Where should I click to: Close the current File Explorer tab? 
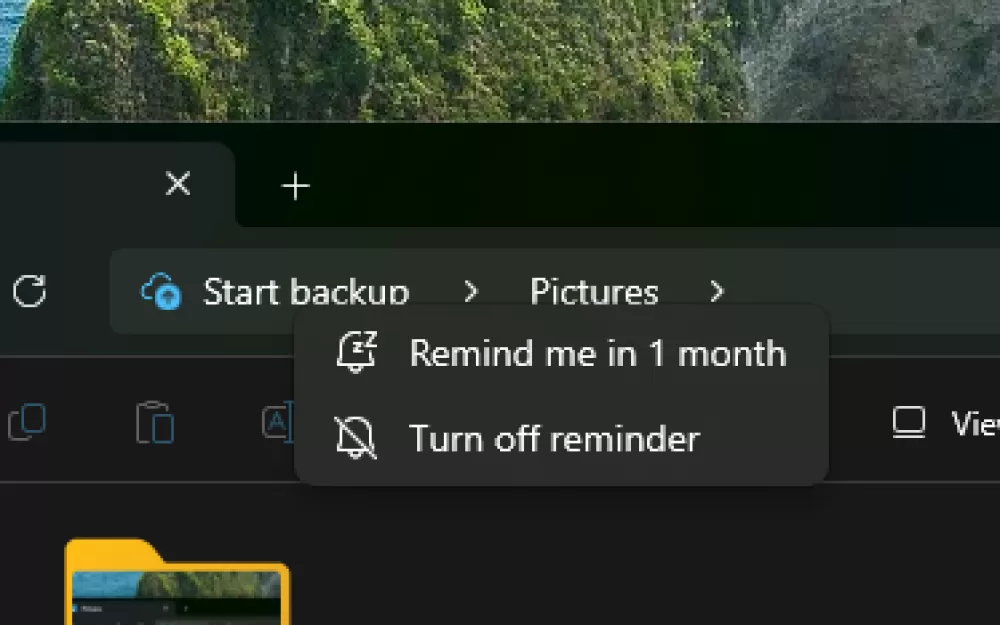tap(178, 184)
